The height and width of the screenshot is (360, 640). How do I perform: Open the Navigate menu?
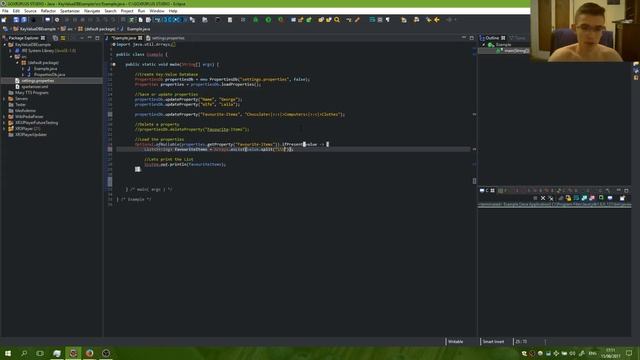pyautogui.click(x=92, y=11)
